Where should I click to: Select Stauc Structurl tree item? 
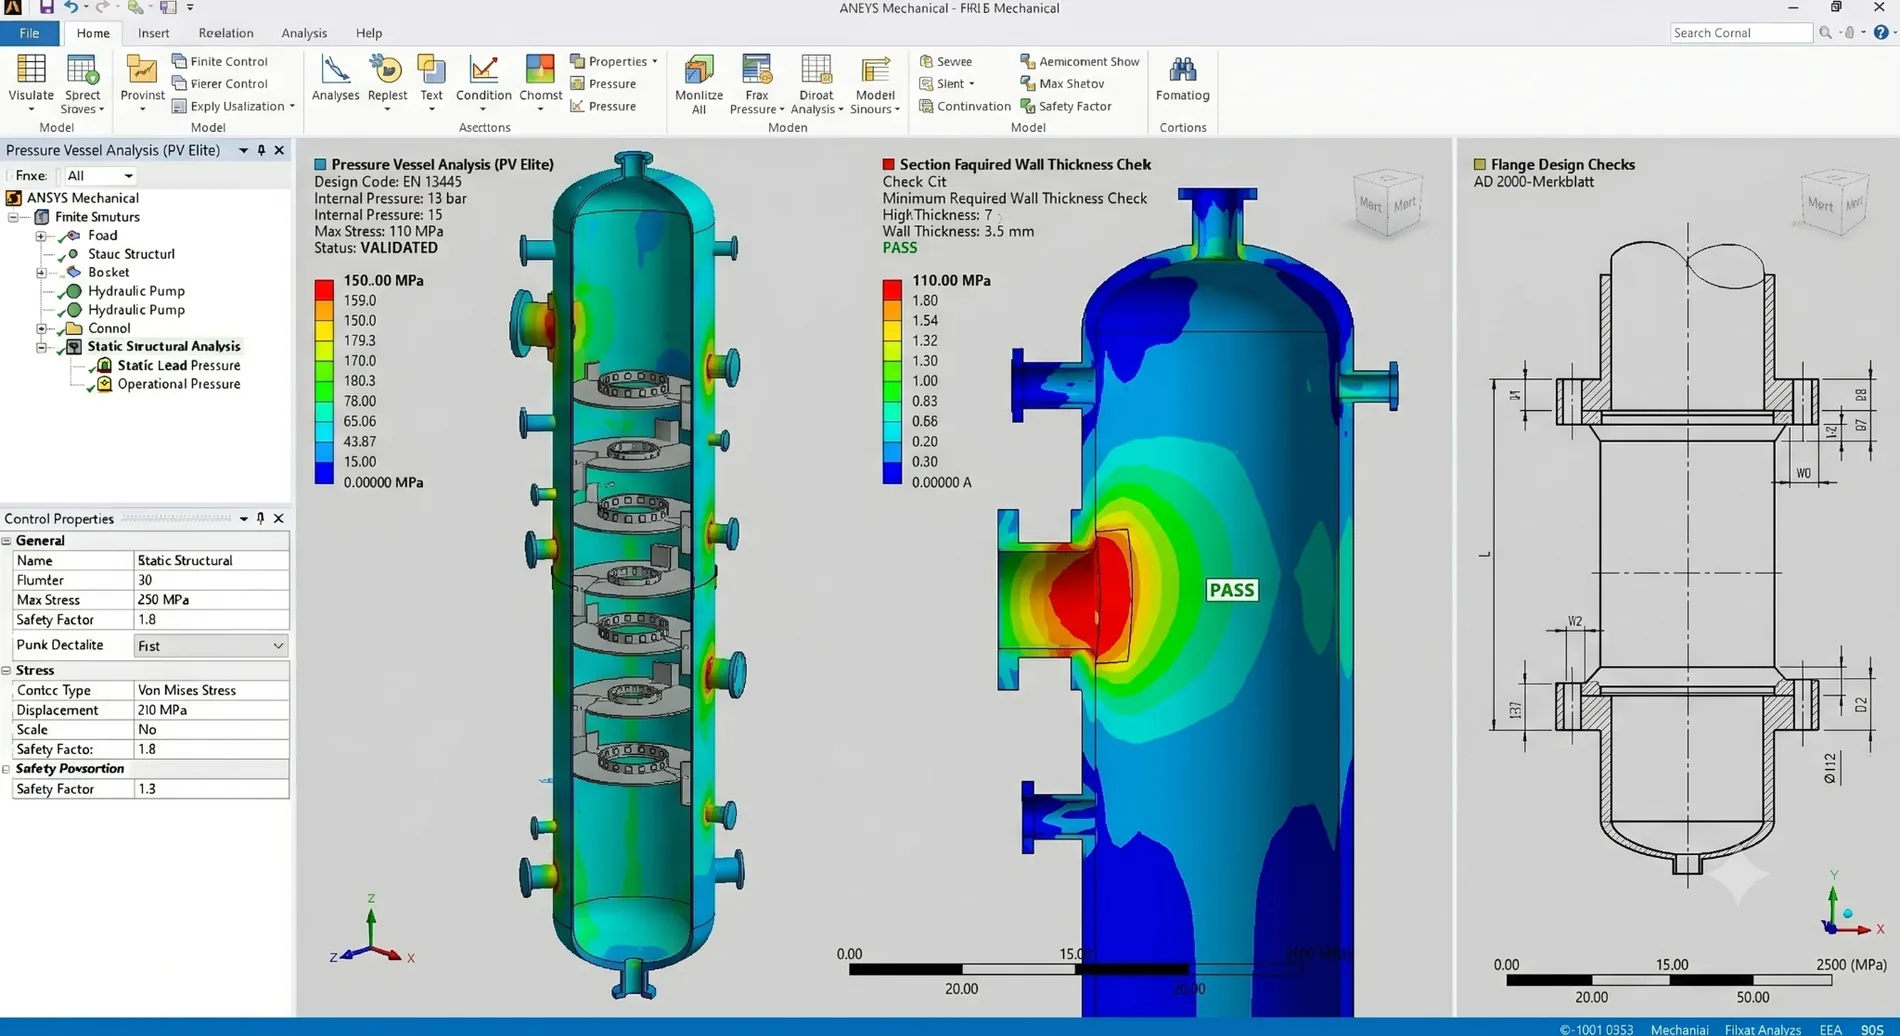click(x=131, y=255)
